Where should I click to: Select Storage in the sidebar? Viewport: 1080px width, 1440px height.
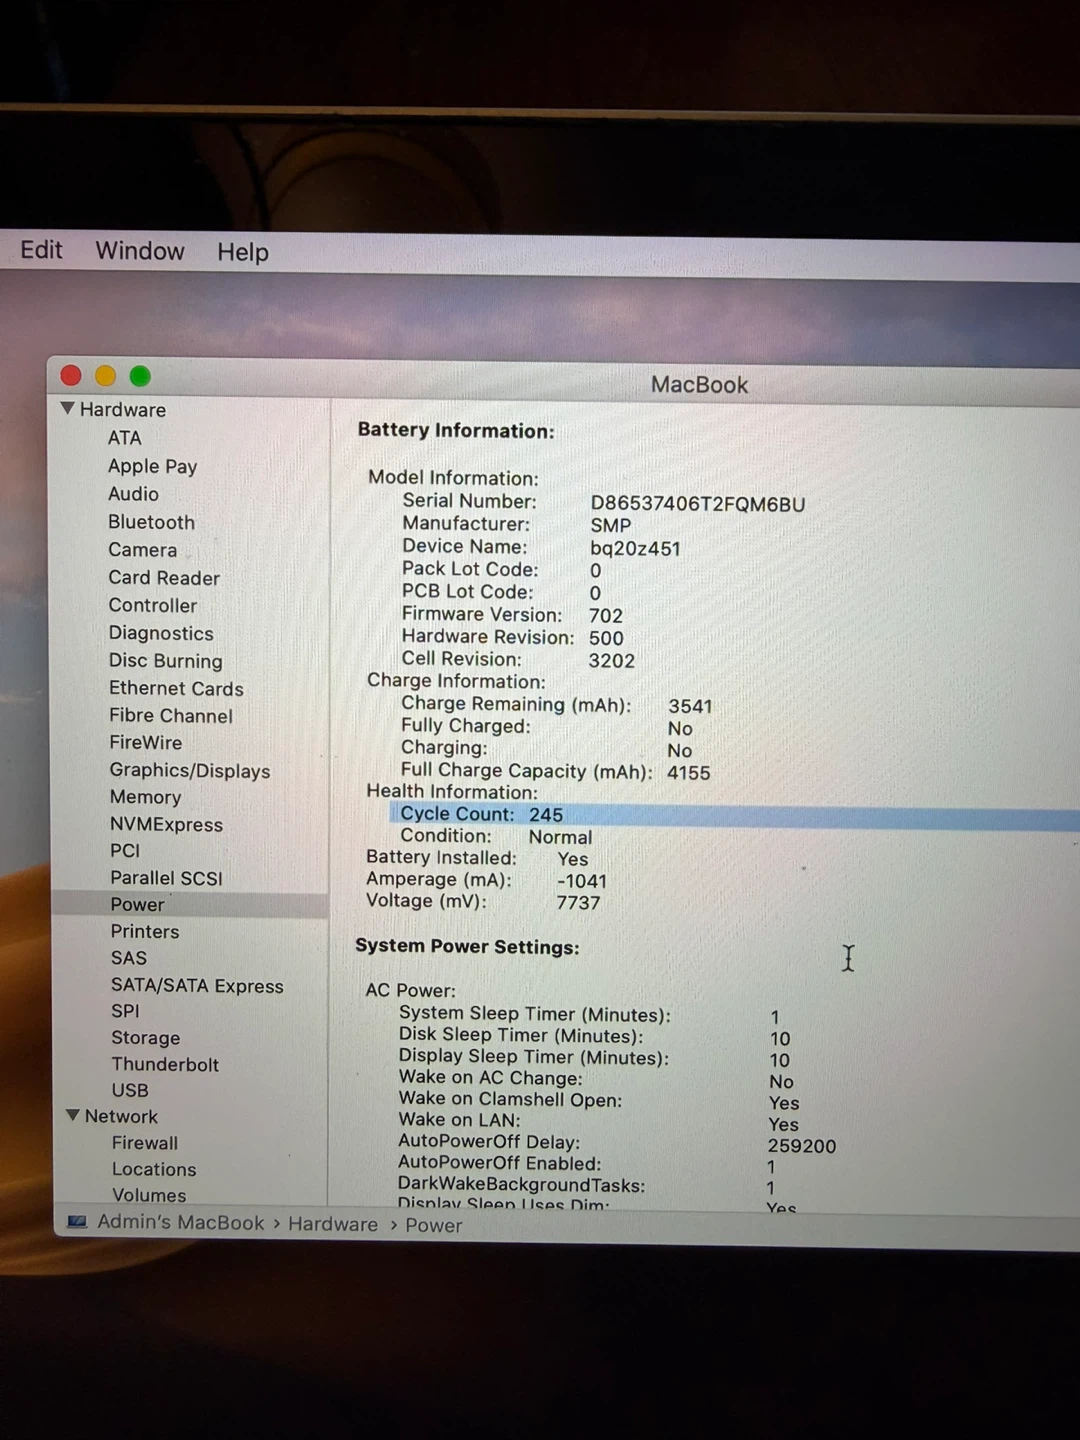click(x=146, y=1038)
